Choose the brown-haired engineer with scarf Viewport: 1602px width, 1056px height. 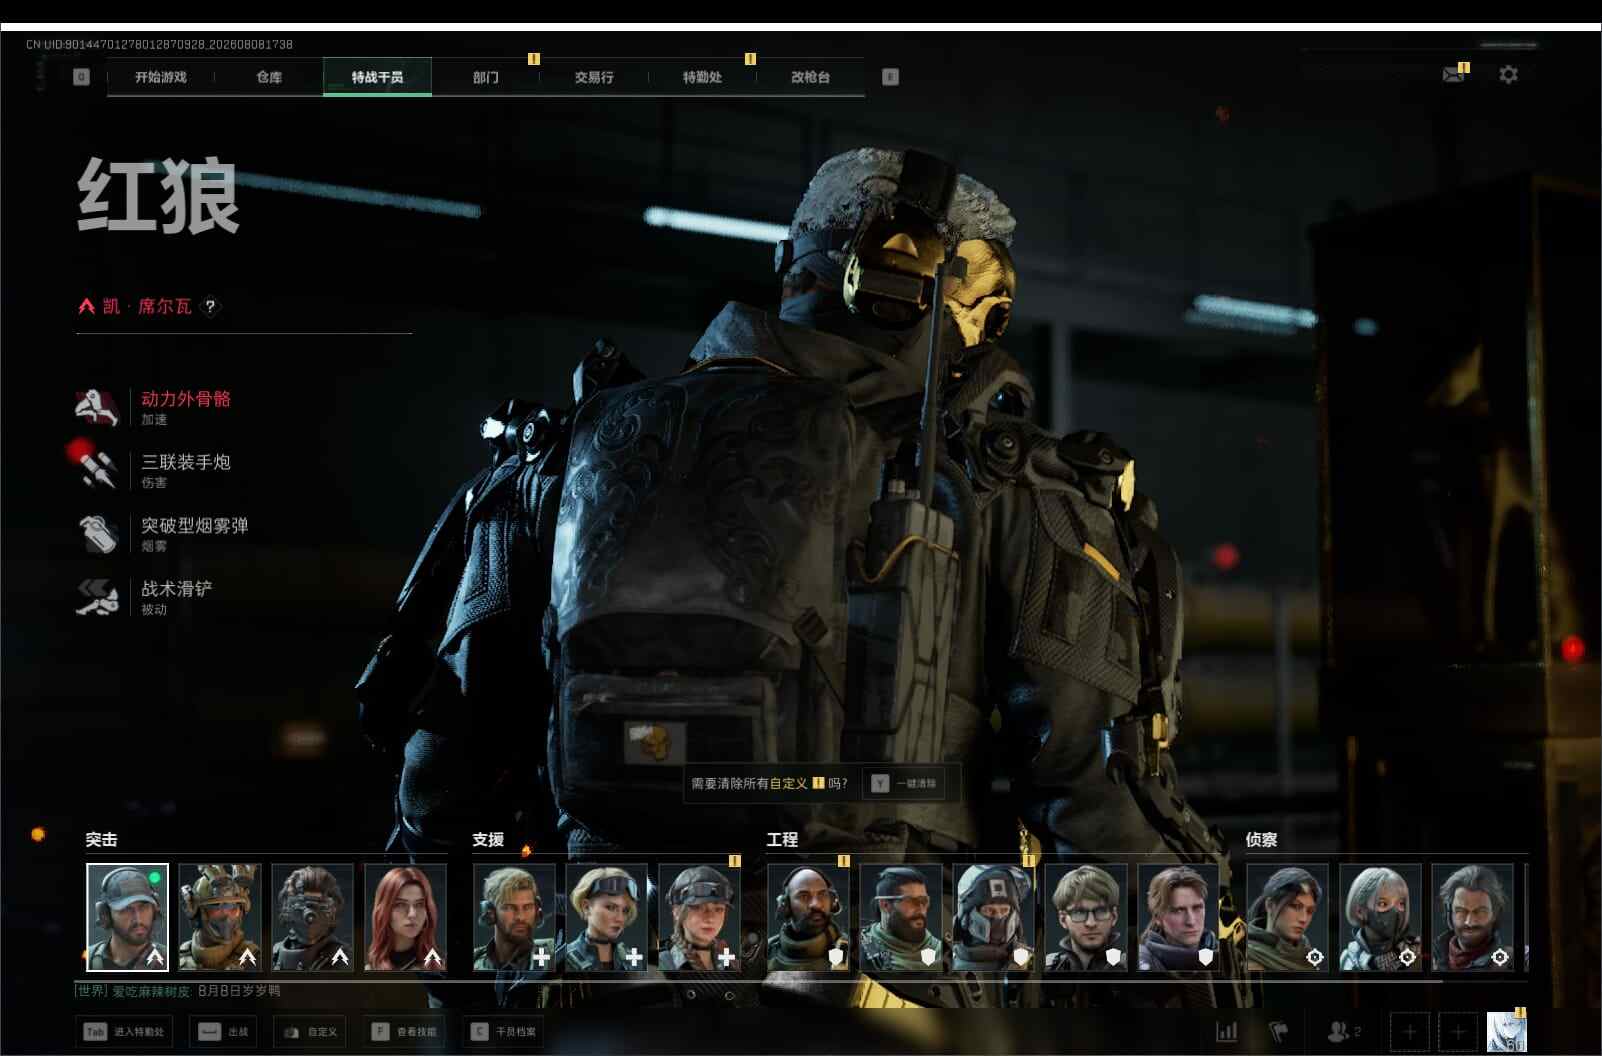pos(1178,917)
